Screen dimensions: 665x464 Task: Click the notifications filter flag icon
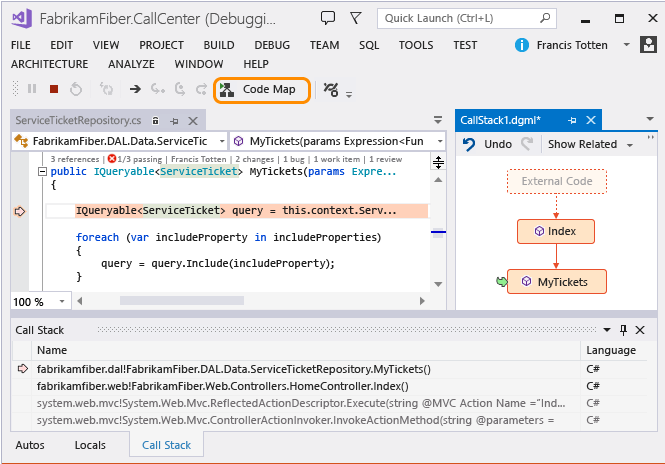355,18
